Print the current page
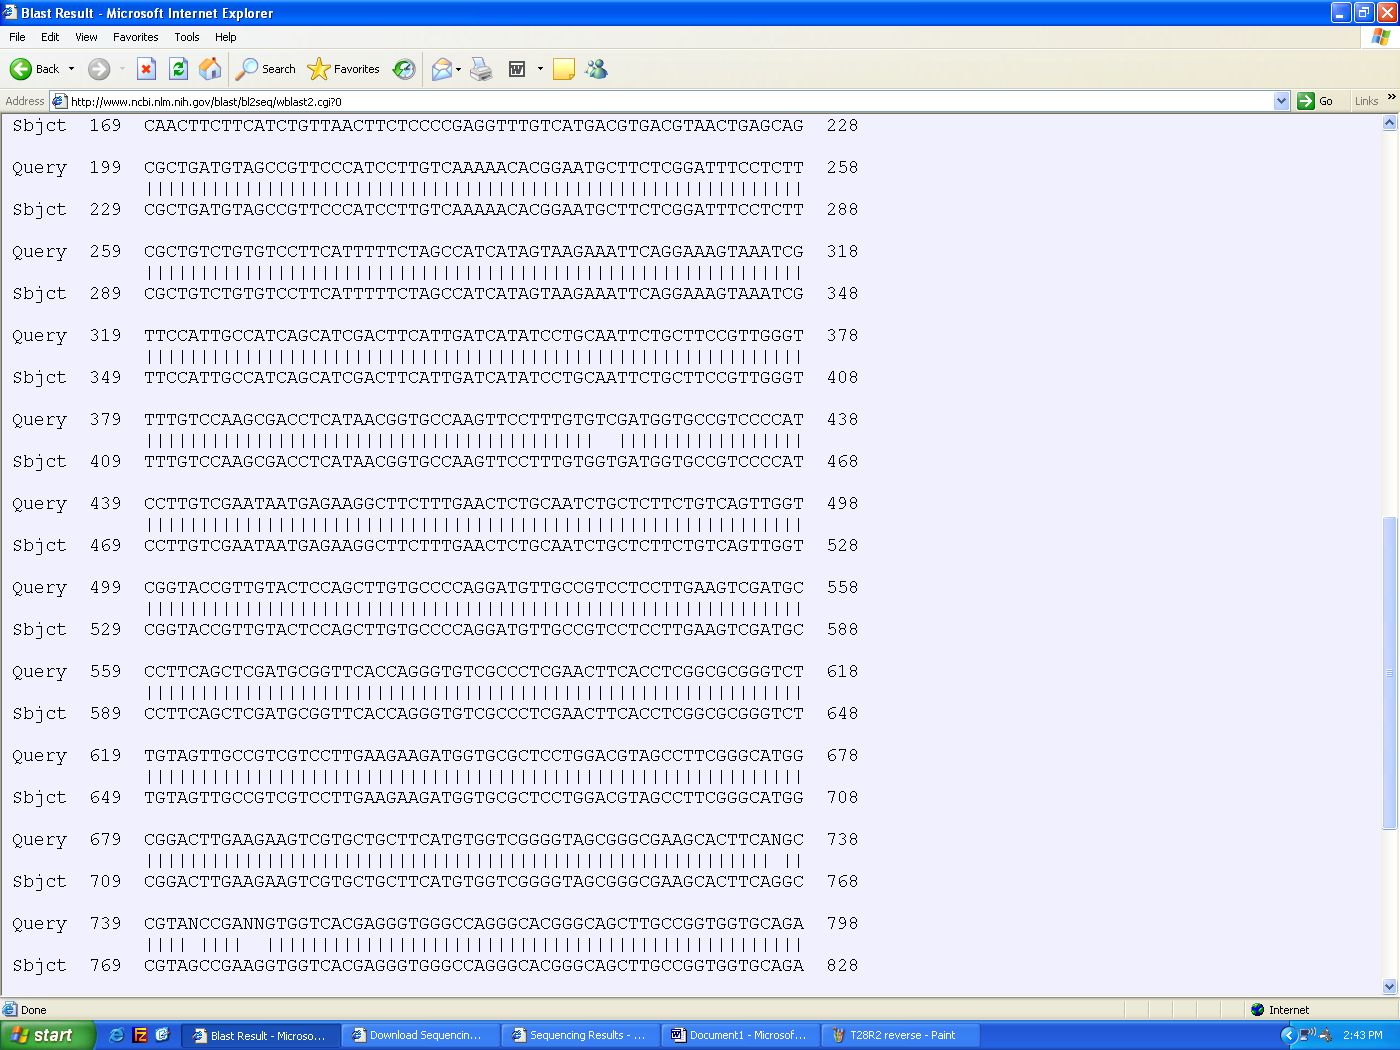1400x1050 pixels. [481, 69]
